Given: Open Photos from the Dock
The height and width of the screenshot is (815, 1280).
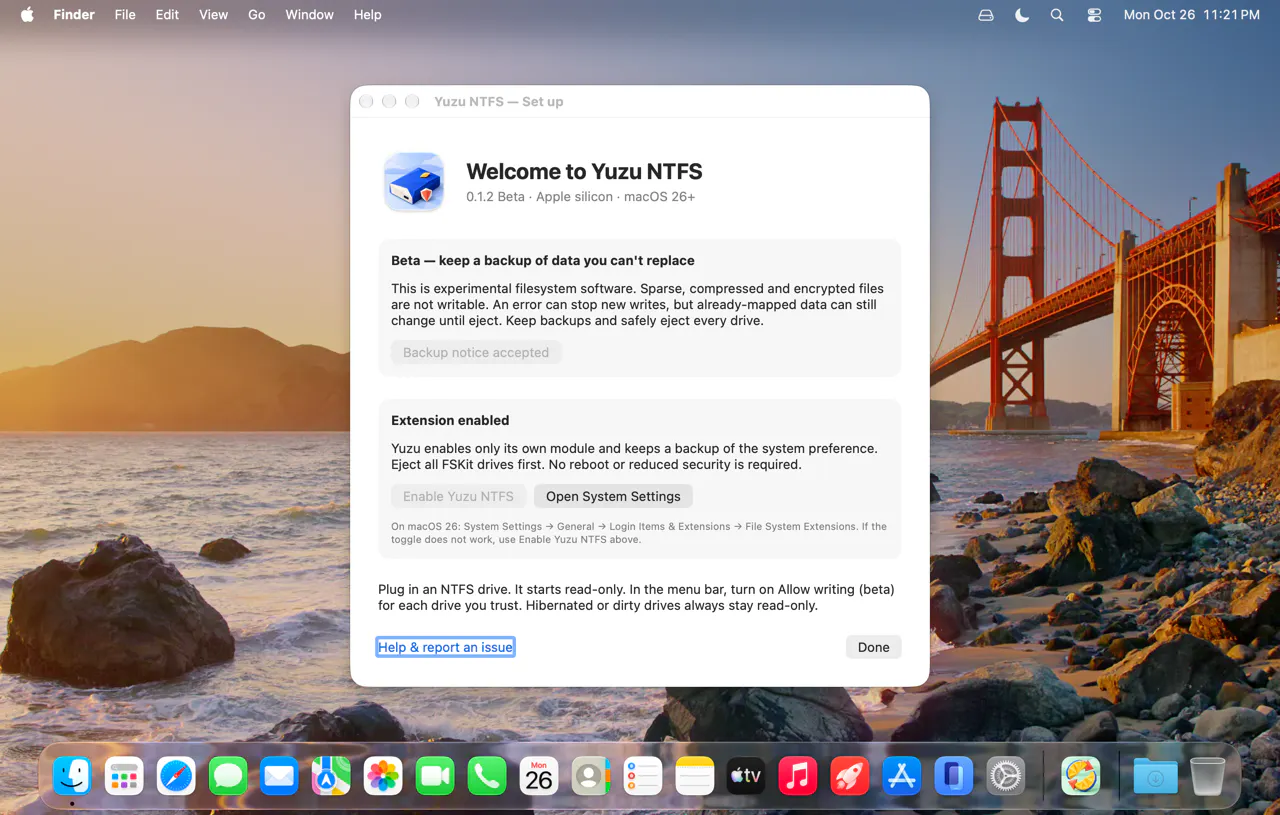Looking at the screenshot, I should [383, 776].
